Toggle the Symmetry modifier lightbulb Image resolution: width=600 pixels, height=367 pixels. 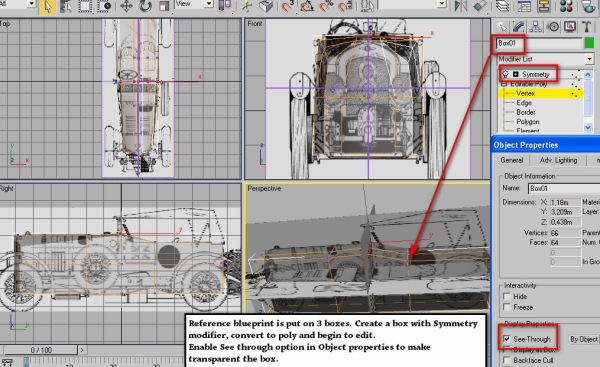point(505,74)
